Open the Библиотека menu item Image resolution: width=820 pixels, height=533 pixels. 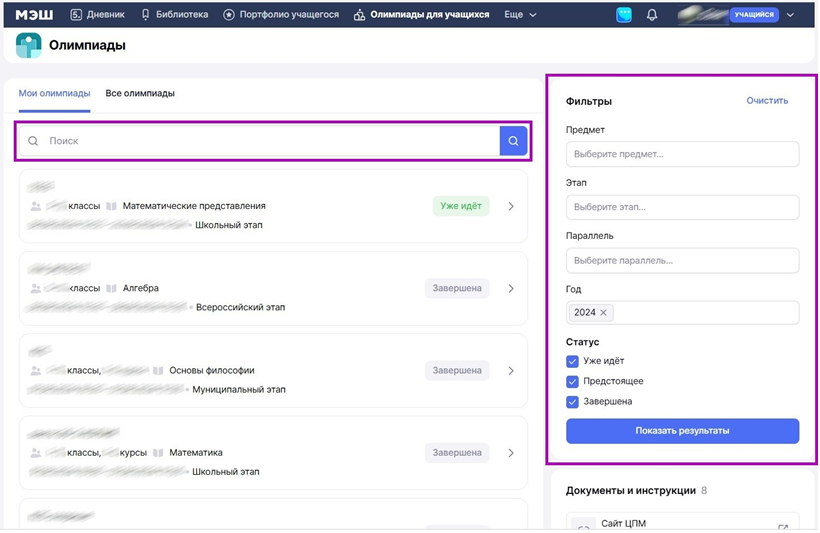tap(174, 15)
